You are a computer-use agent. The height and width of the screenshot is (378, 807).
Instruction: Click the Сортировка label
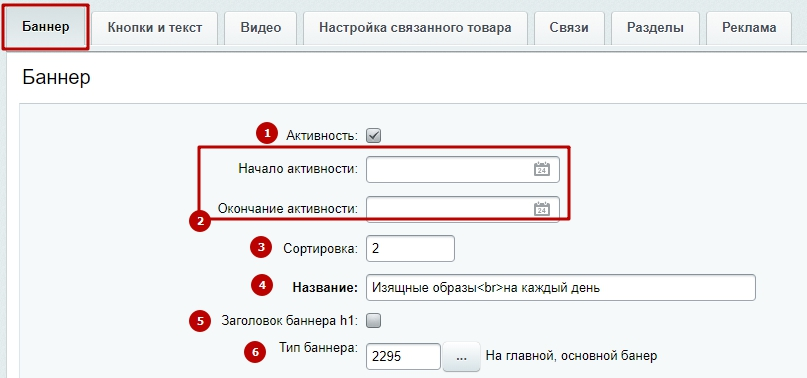pos(320,249)
